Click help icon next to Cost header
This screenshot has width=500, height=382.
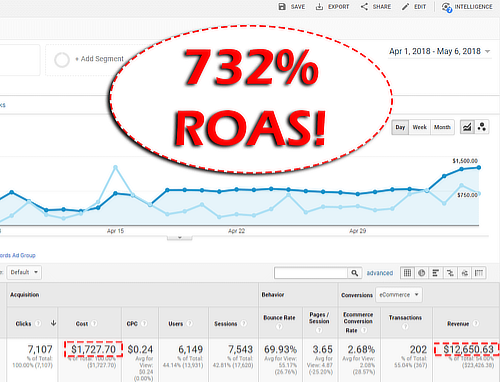tap(94, 323)
